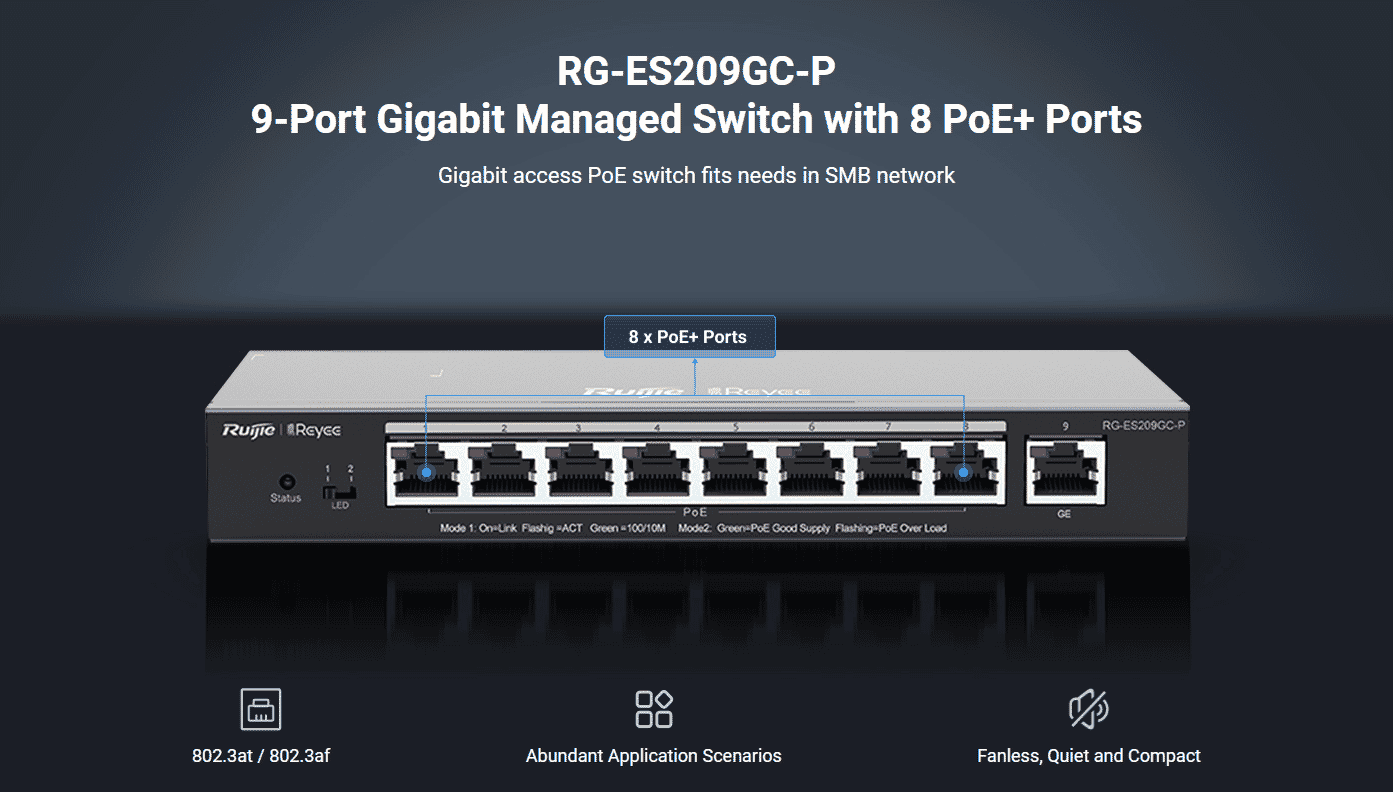
Task: Click the blue dot on port 8
Action: 964,472
